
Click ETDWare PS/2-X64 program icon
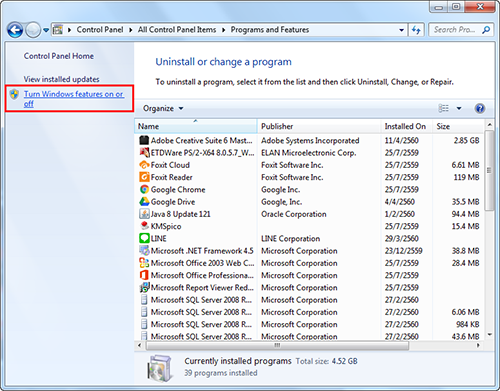click(144, 153)
